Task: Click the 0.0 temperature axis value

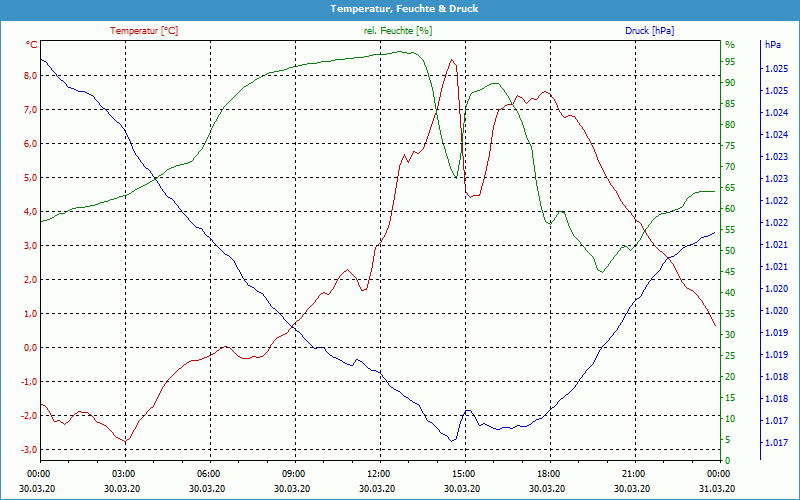Action: (30, 348)
